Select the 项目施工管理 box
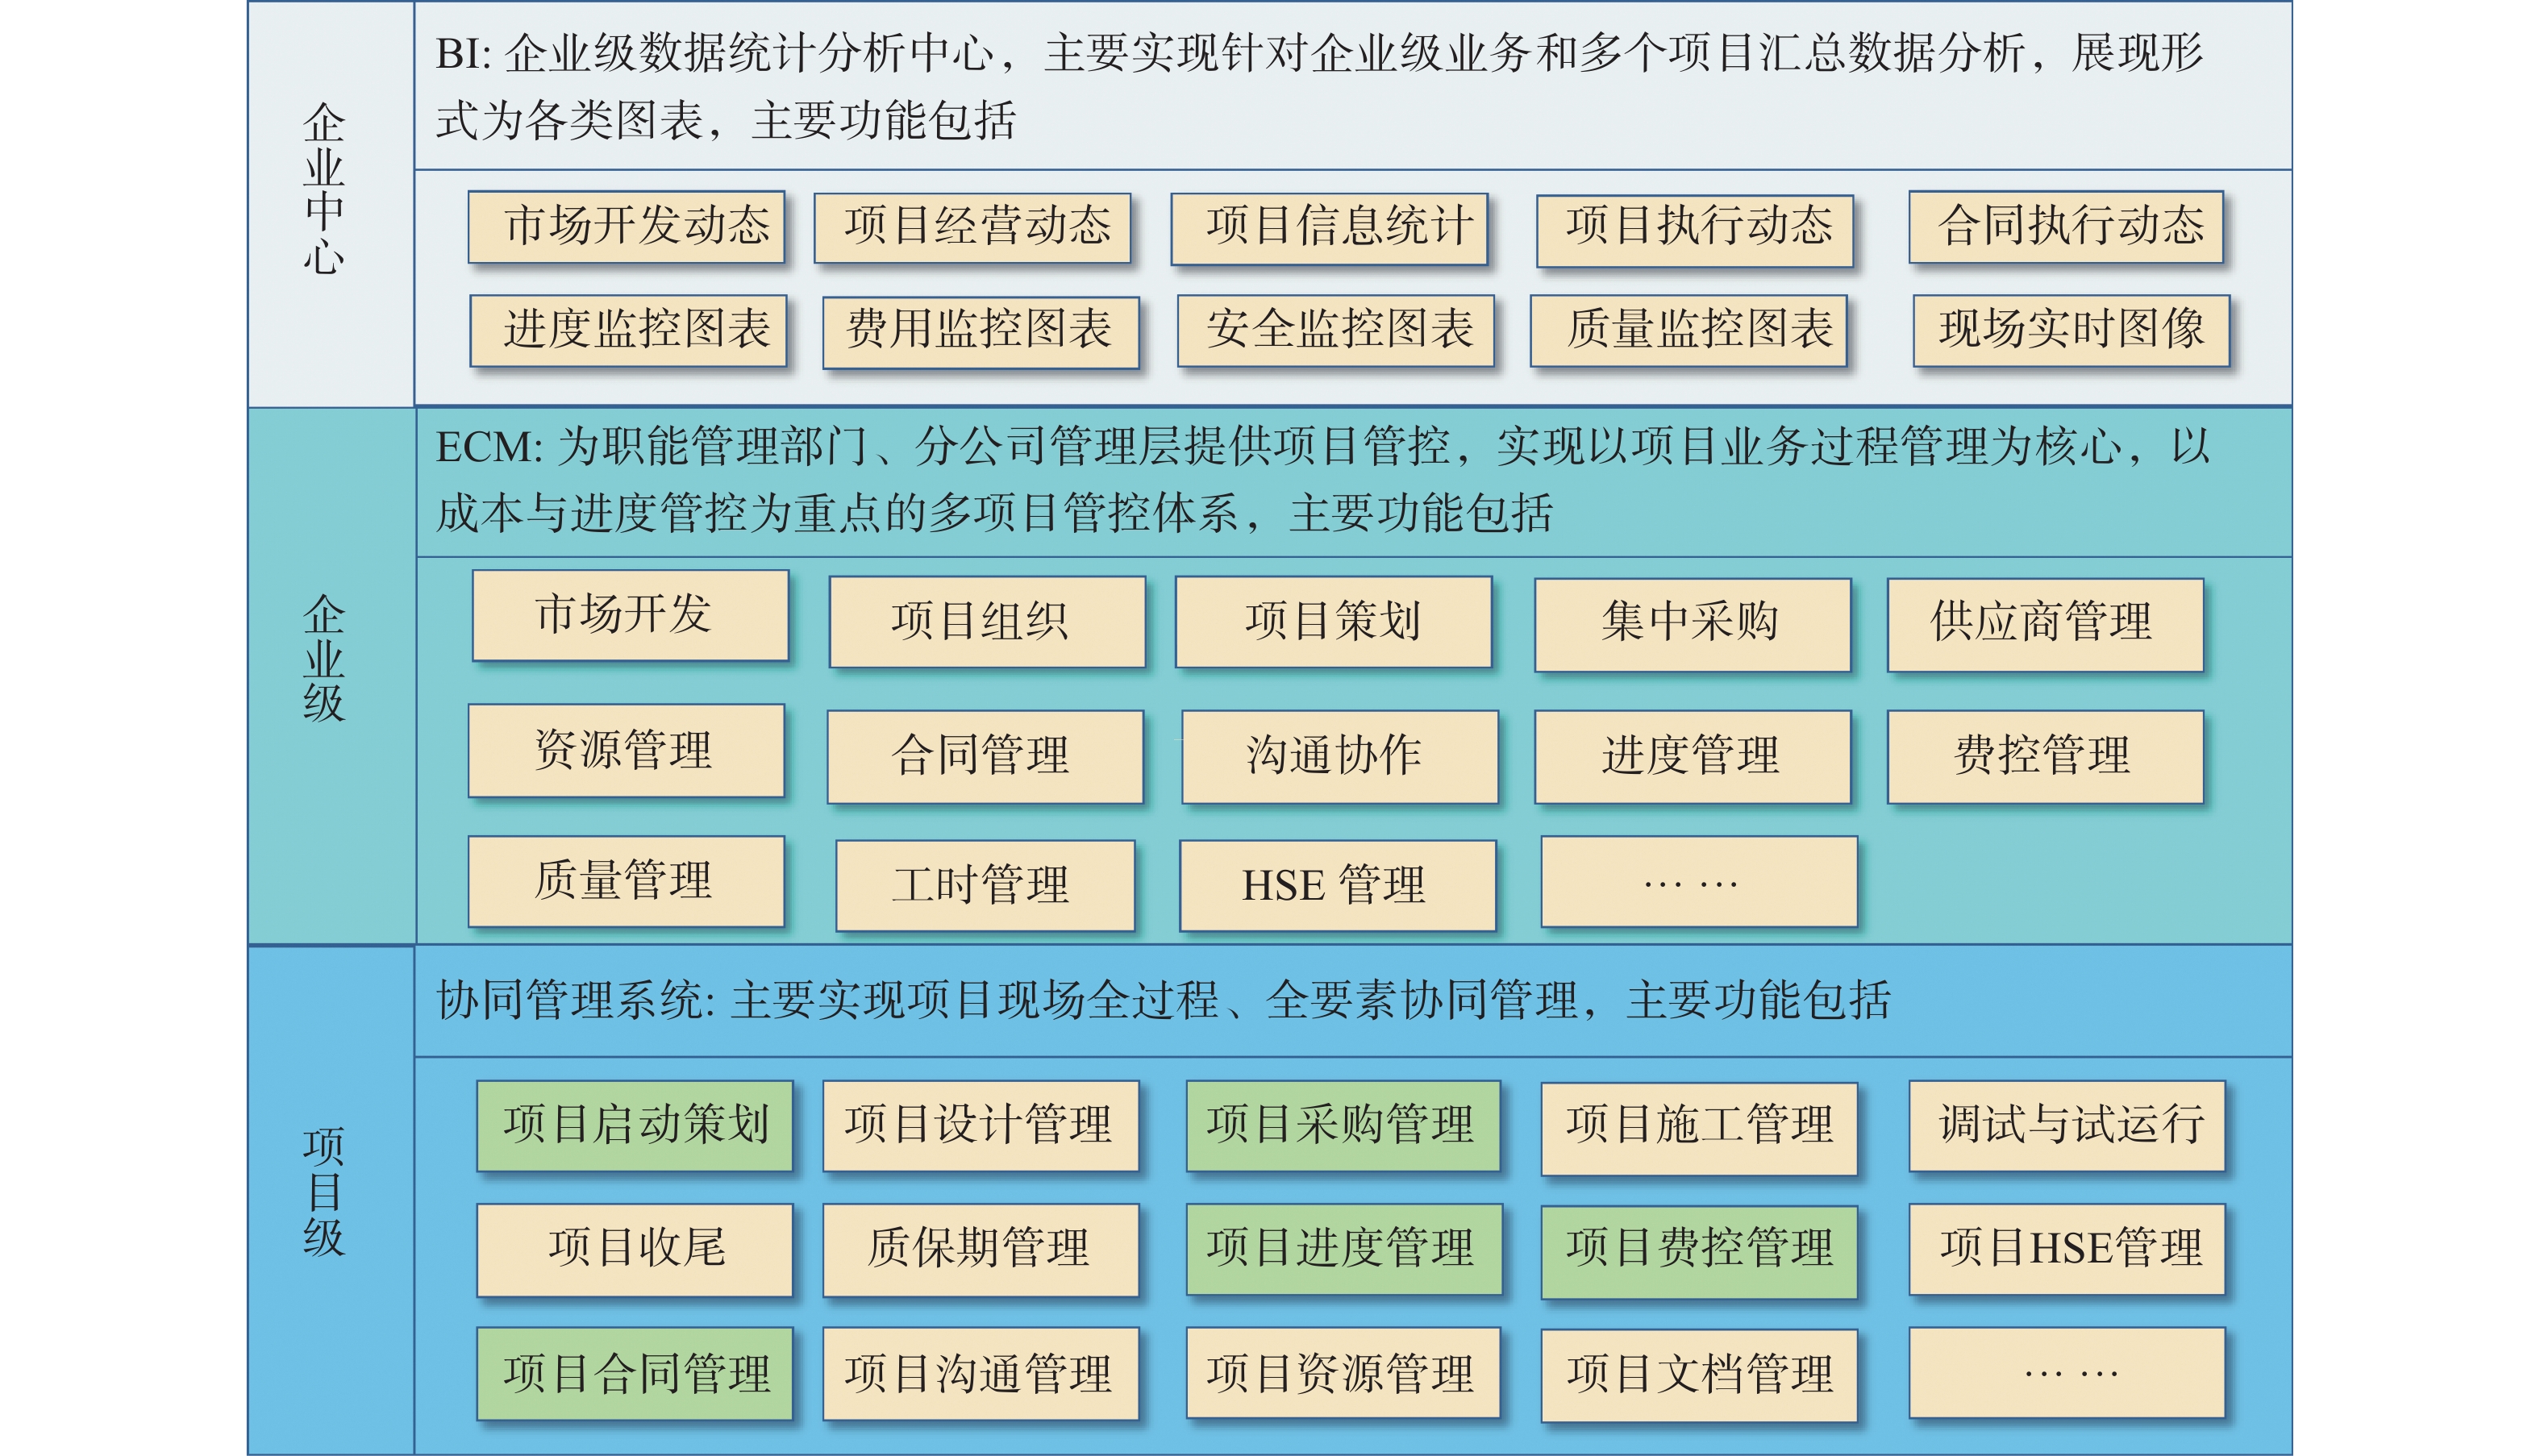2540x1456 pixels. pyautogui.click(x=1699, y=1129)
